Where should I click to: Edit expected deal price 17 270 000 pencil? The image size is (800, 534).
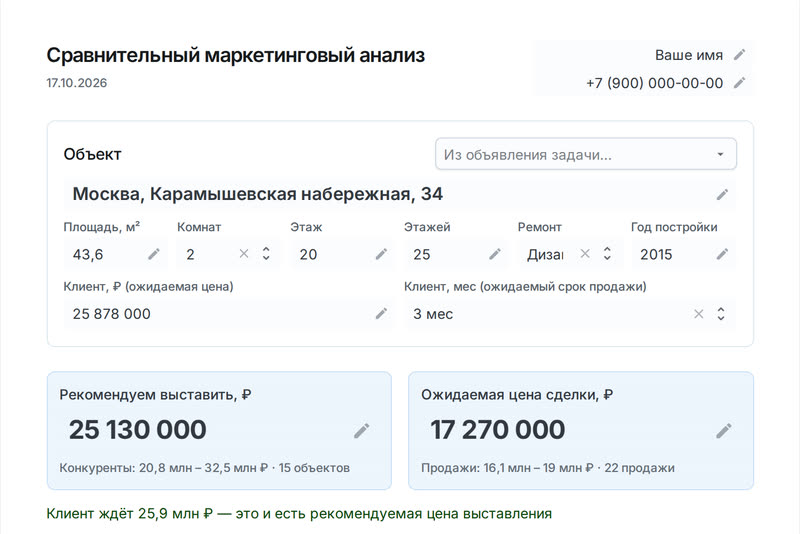tap(723, 430)
